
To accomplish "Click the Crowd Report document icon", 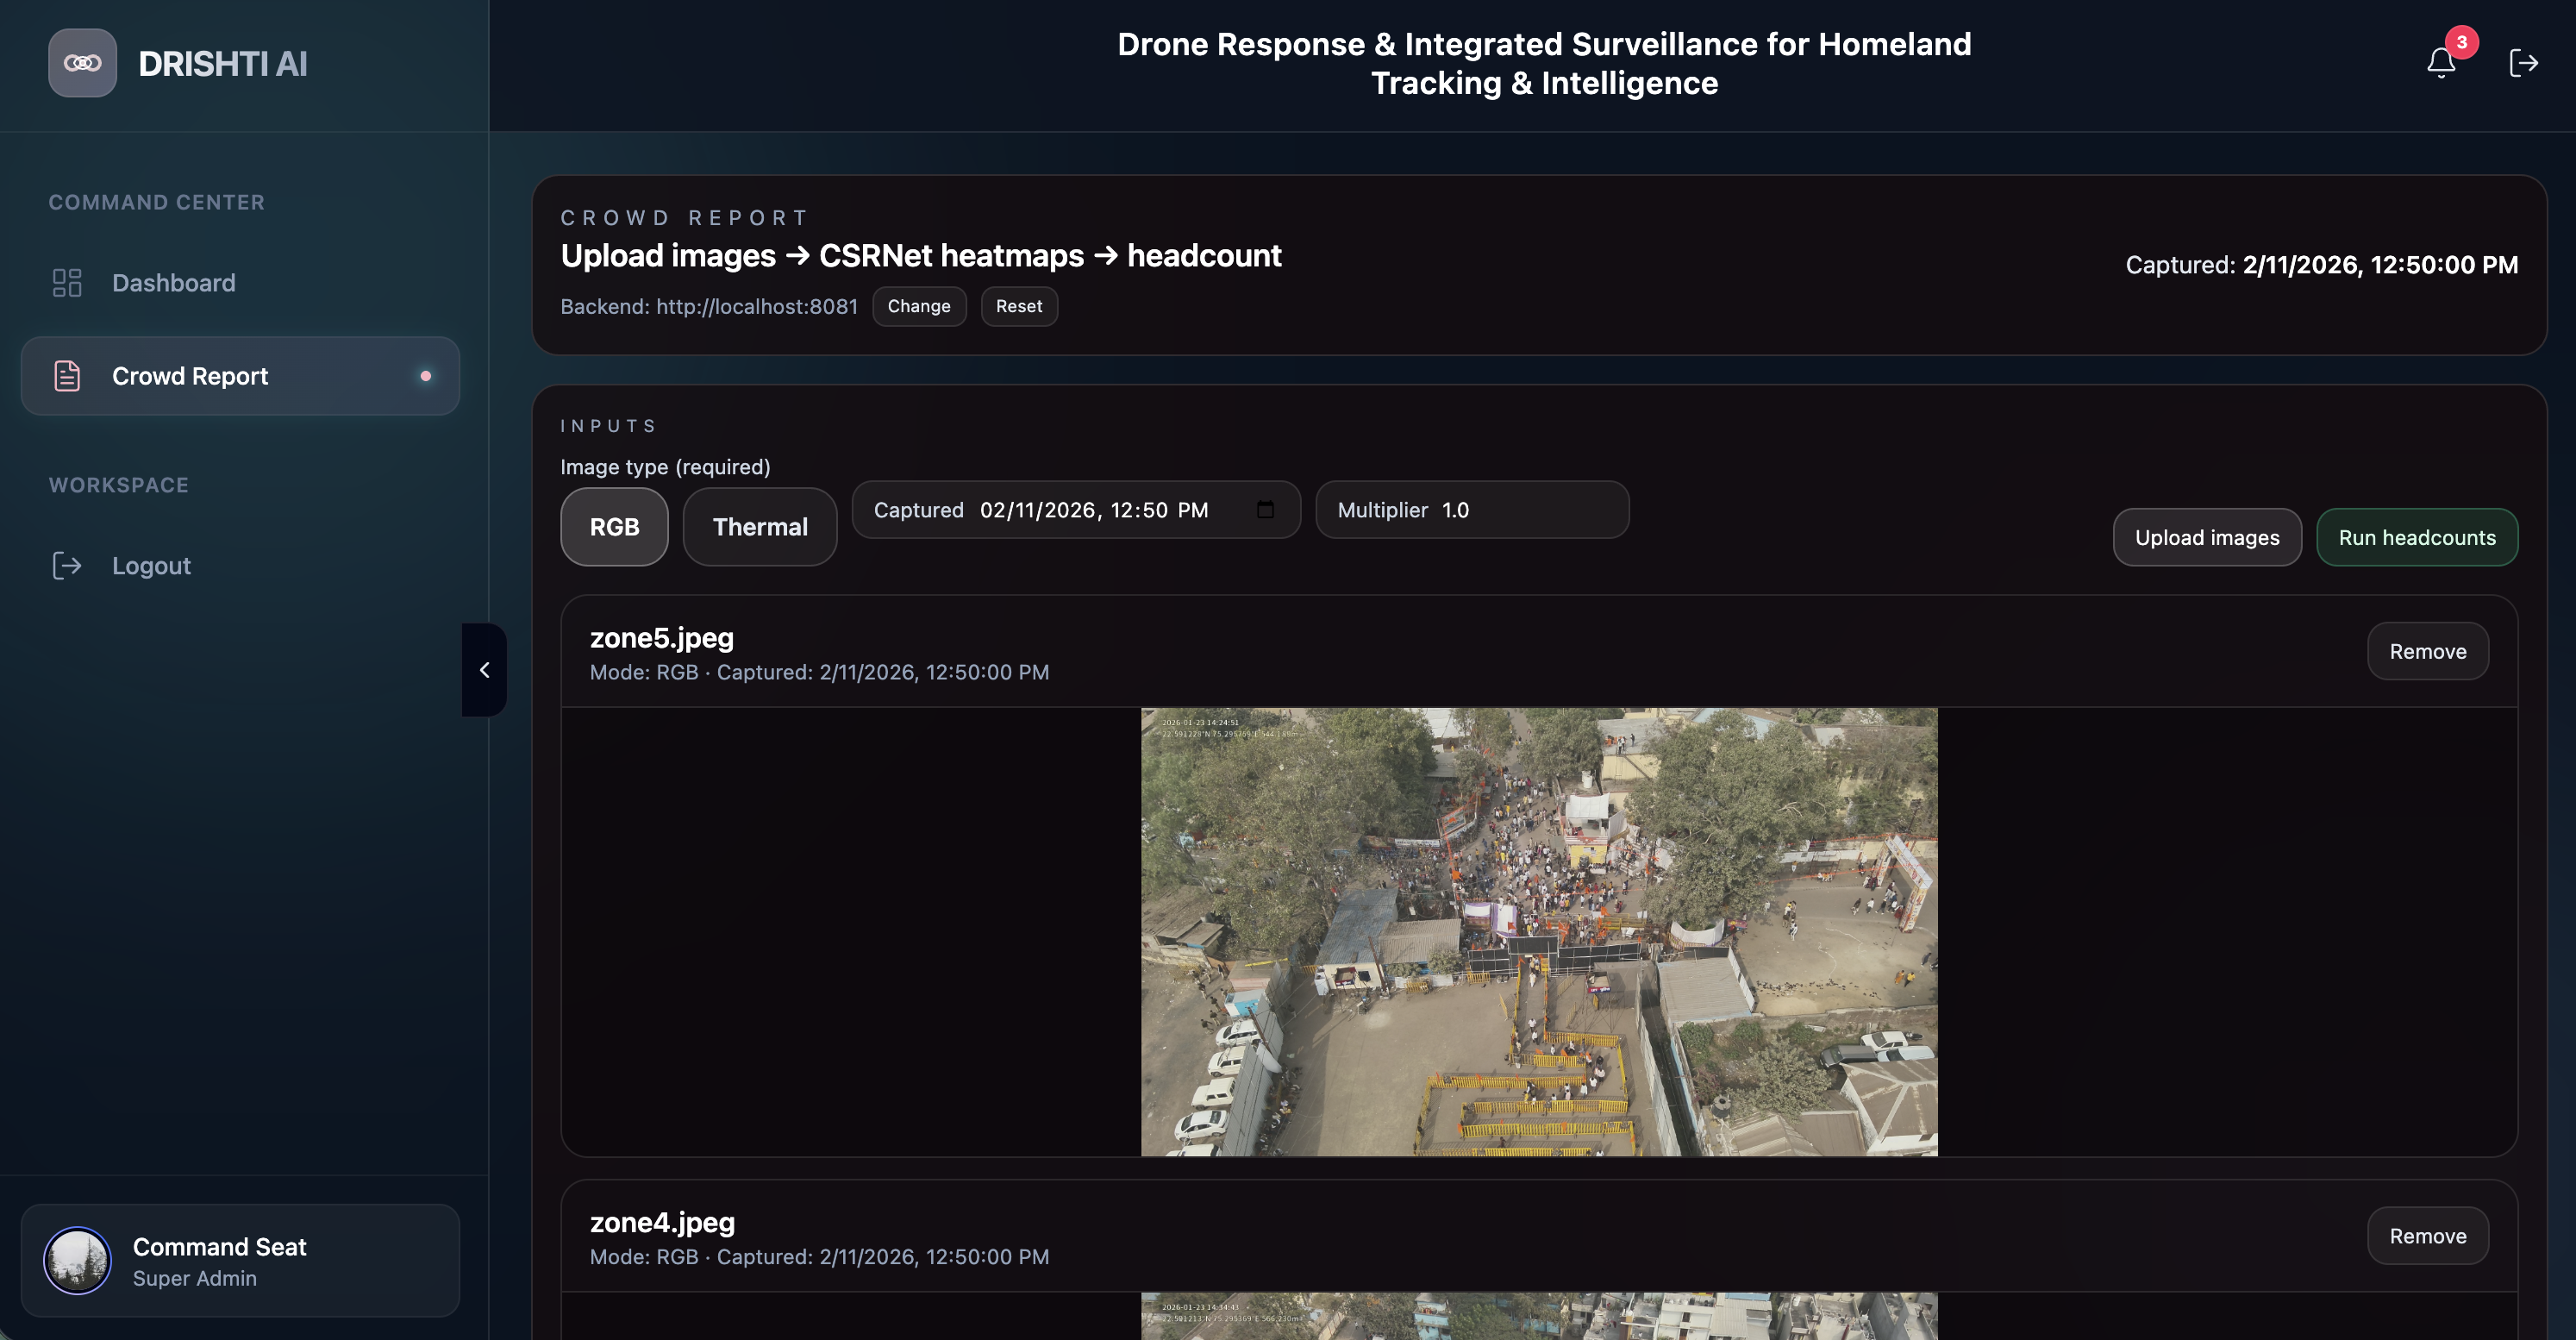I will tap(67, 376).
